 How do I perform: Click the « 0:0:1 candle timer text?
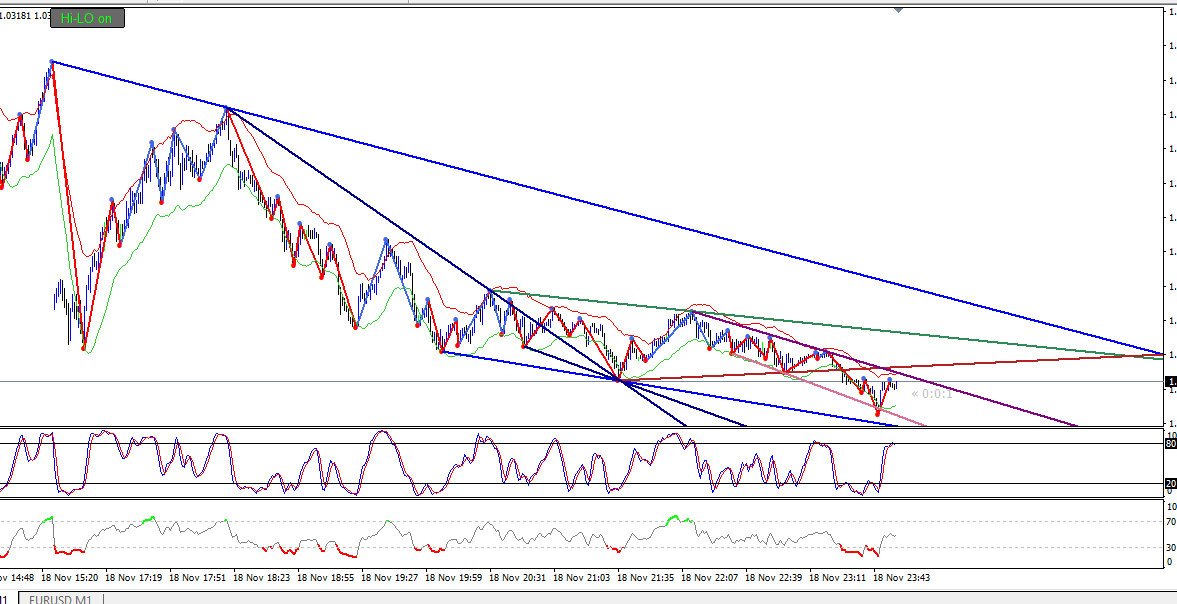(932, 394)
